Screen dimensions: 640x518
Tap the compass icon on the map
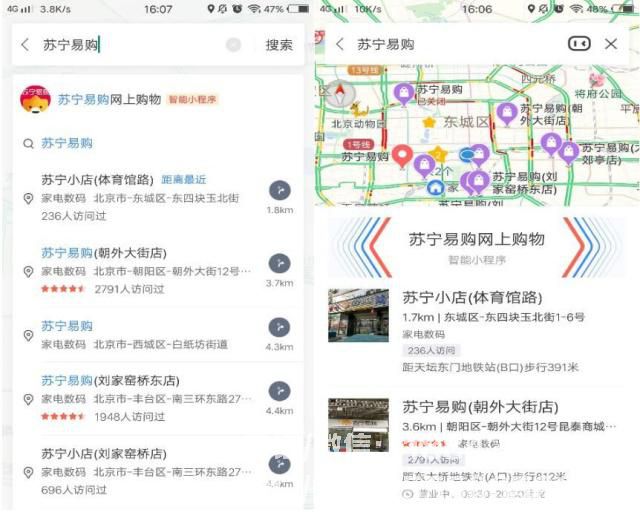(x=340, y=93)
